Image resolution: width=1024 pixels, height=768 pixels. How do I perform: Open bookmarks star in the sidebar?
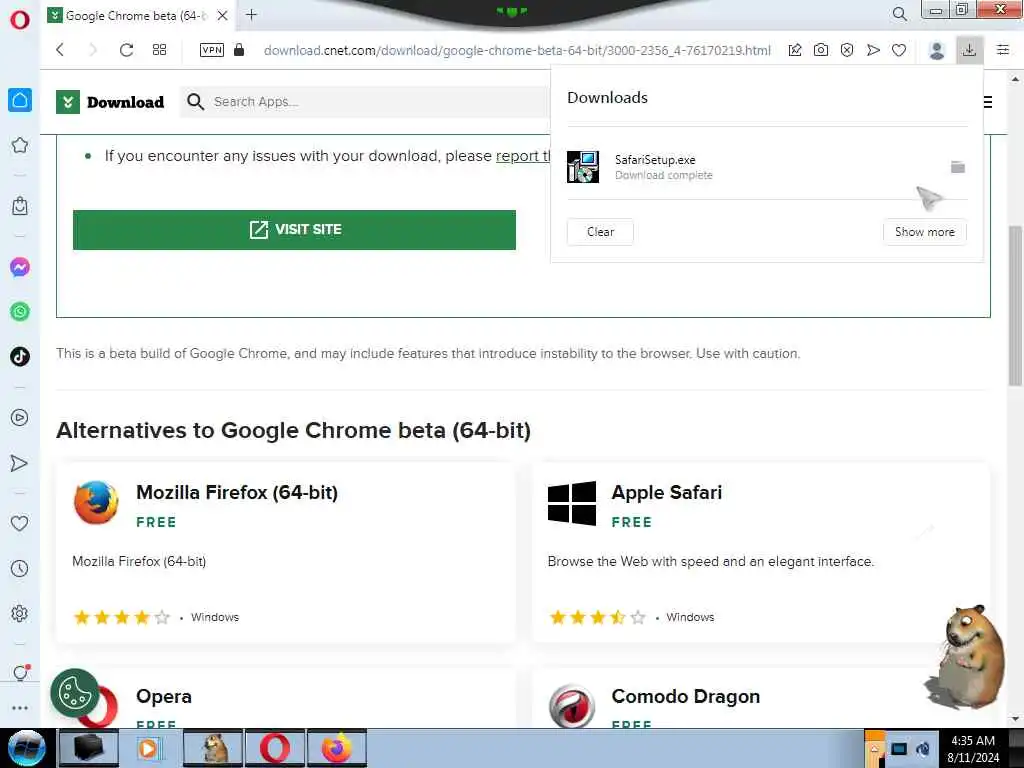click(x=20, y=145)
